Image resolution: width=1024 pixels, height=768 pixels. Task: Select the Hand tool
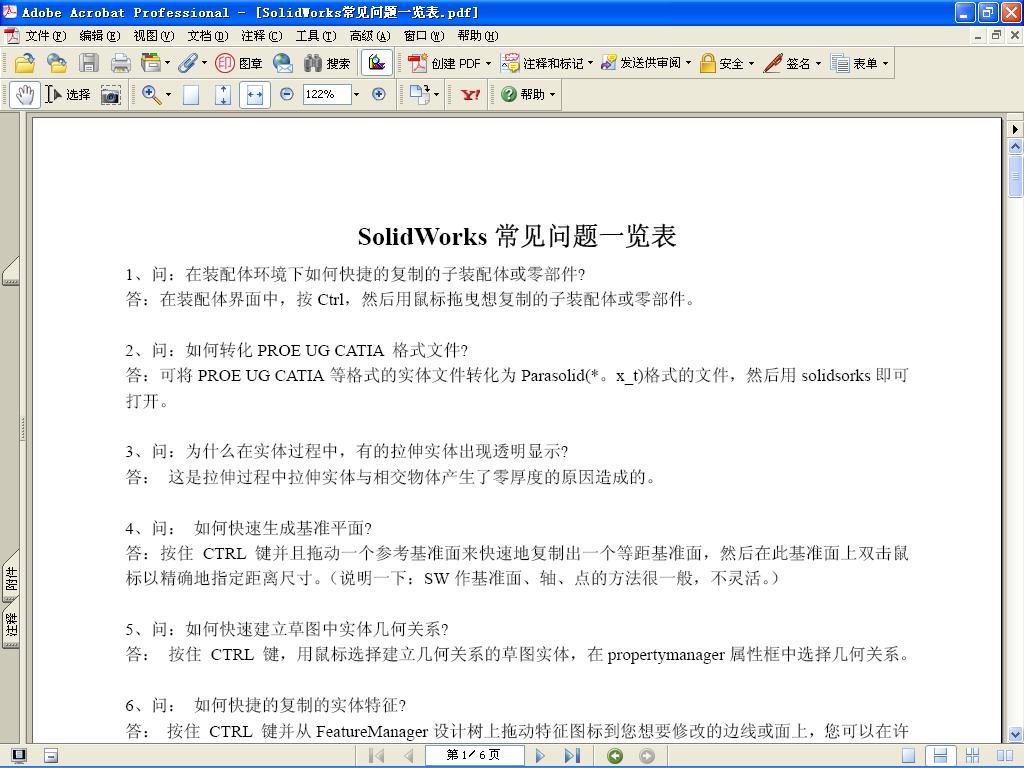pos(25,95)
